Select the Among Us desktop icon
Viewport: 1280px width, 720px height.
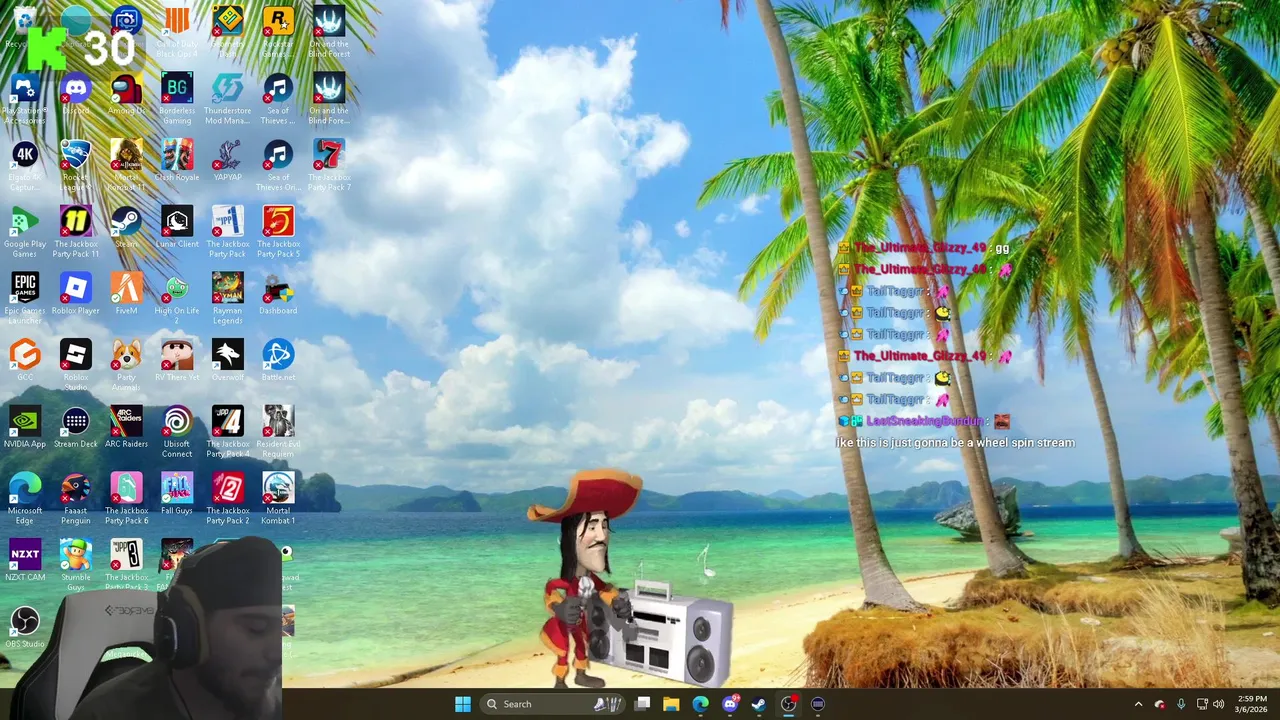126,94
